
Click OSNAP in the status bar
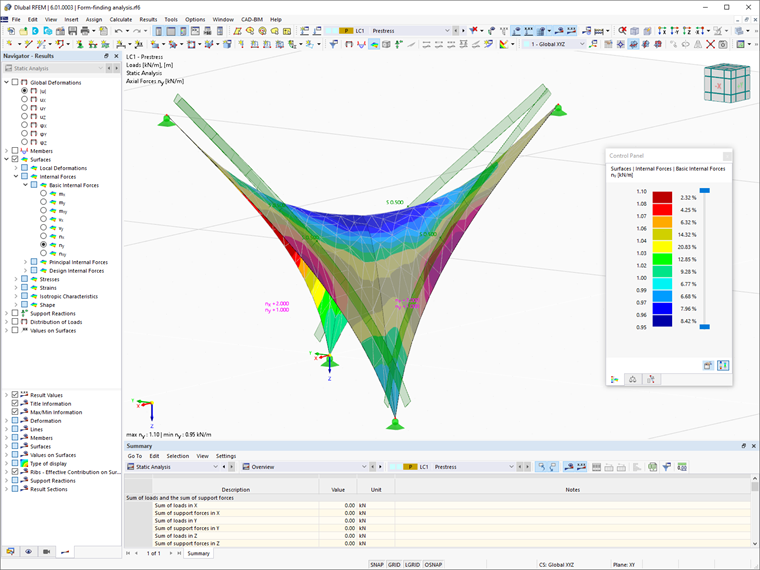[433, 565]
